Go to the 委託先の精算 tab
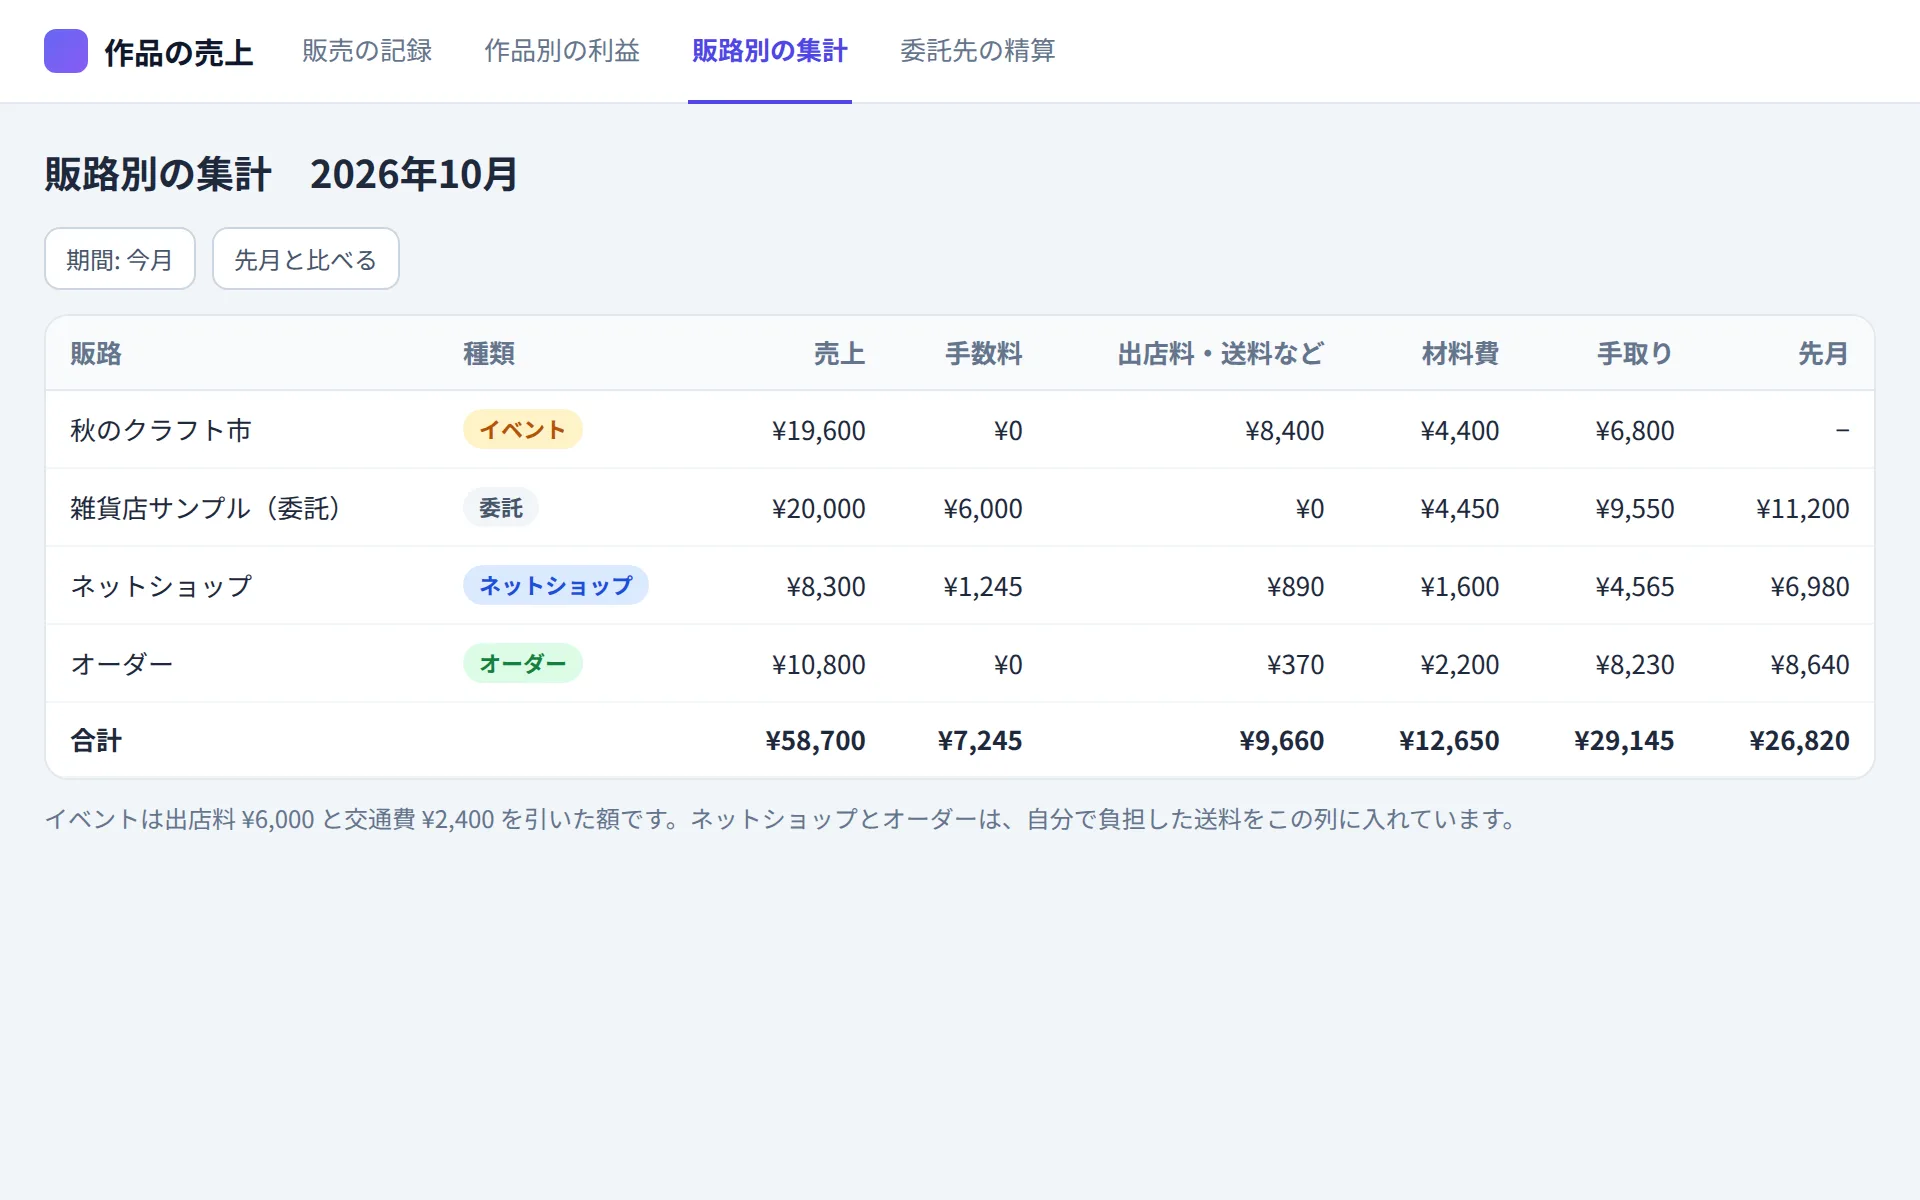The width and height of the screenshot is (1920, 1200). 978,51
